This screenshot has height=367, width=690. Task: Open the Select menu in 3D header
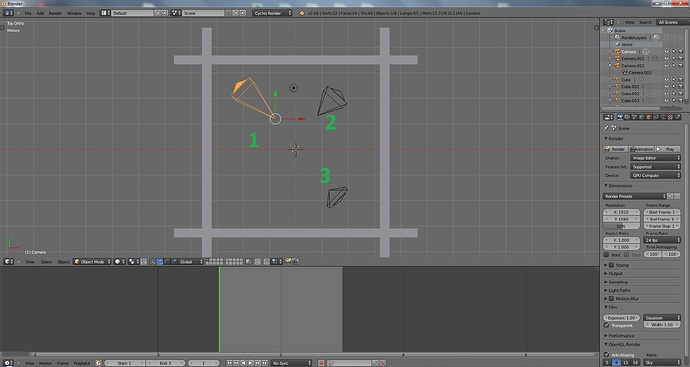47,262
